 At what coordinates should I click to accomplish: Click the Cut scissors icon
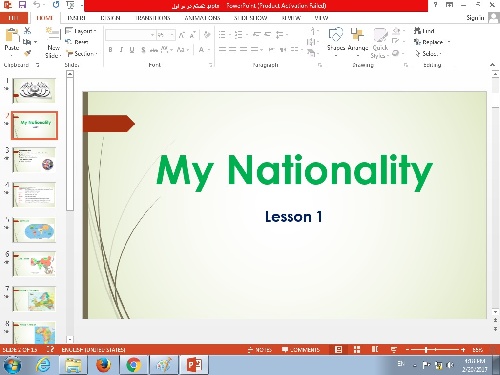27,31
